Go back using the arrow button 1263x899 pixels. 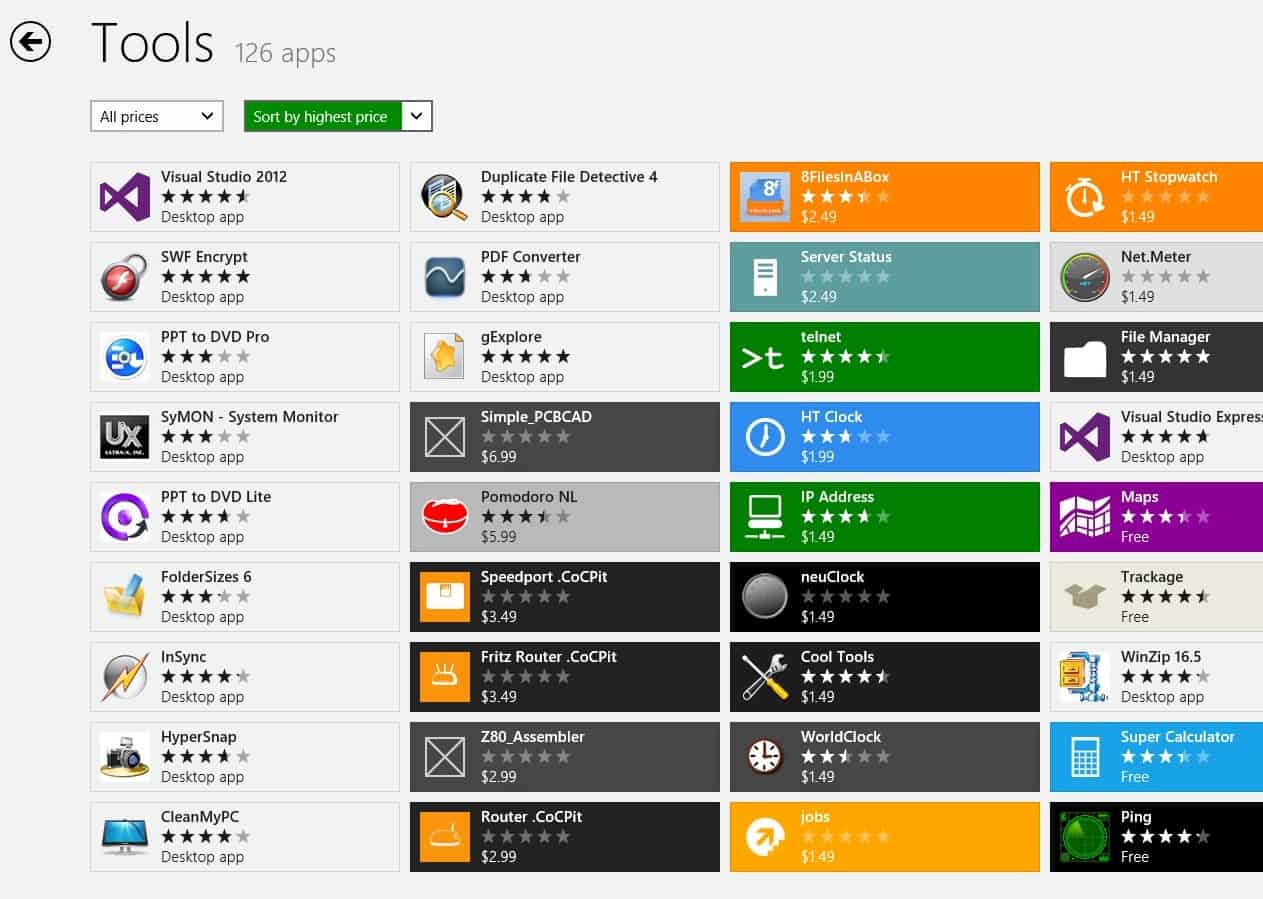[31, 42]
